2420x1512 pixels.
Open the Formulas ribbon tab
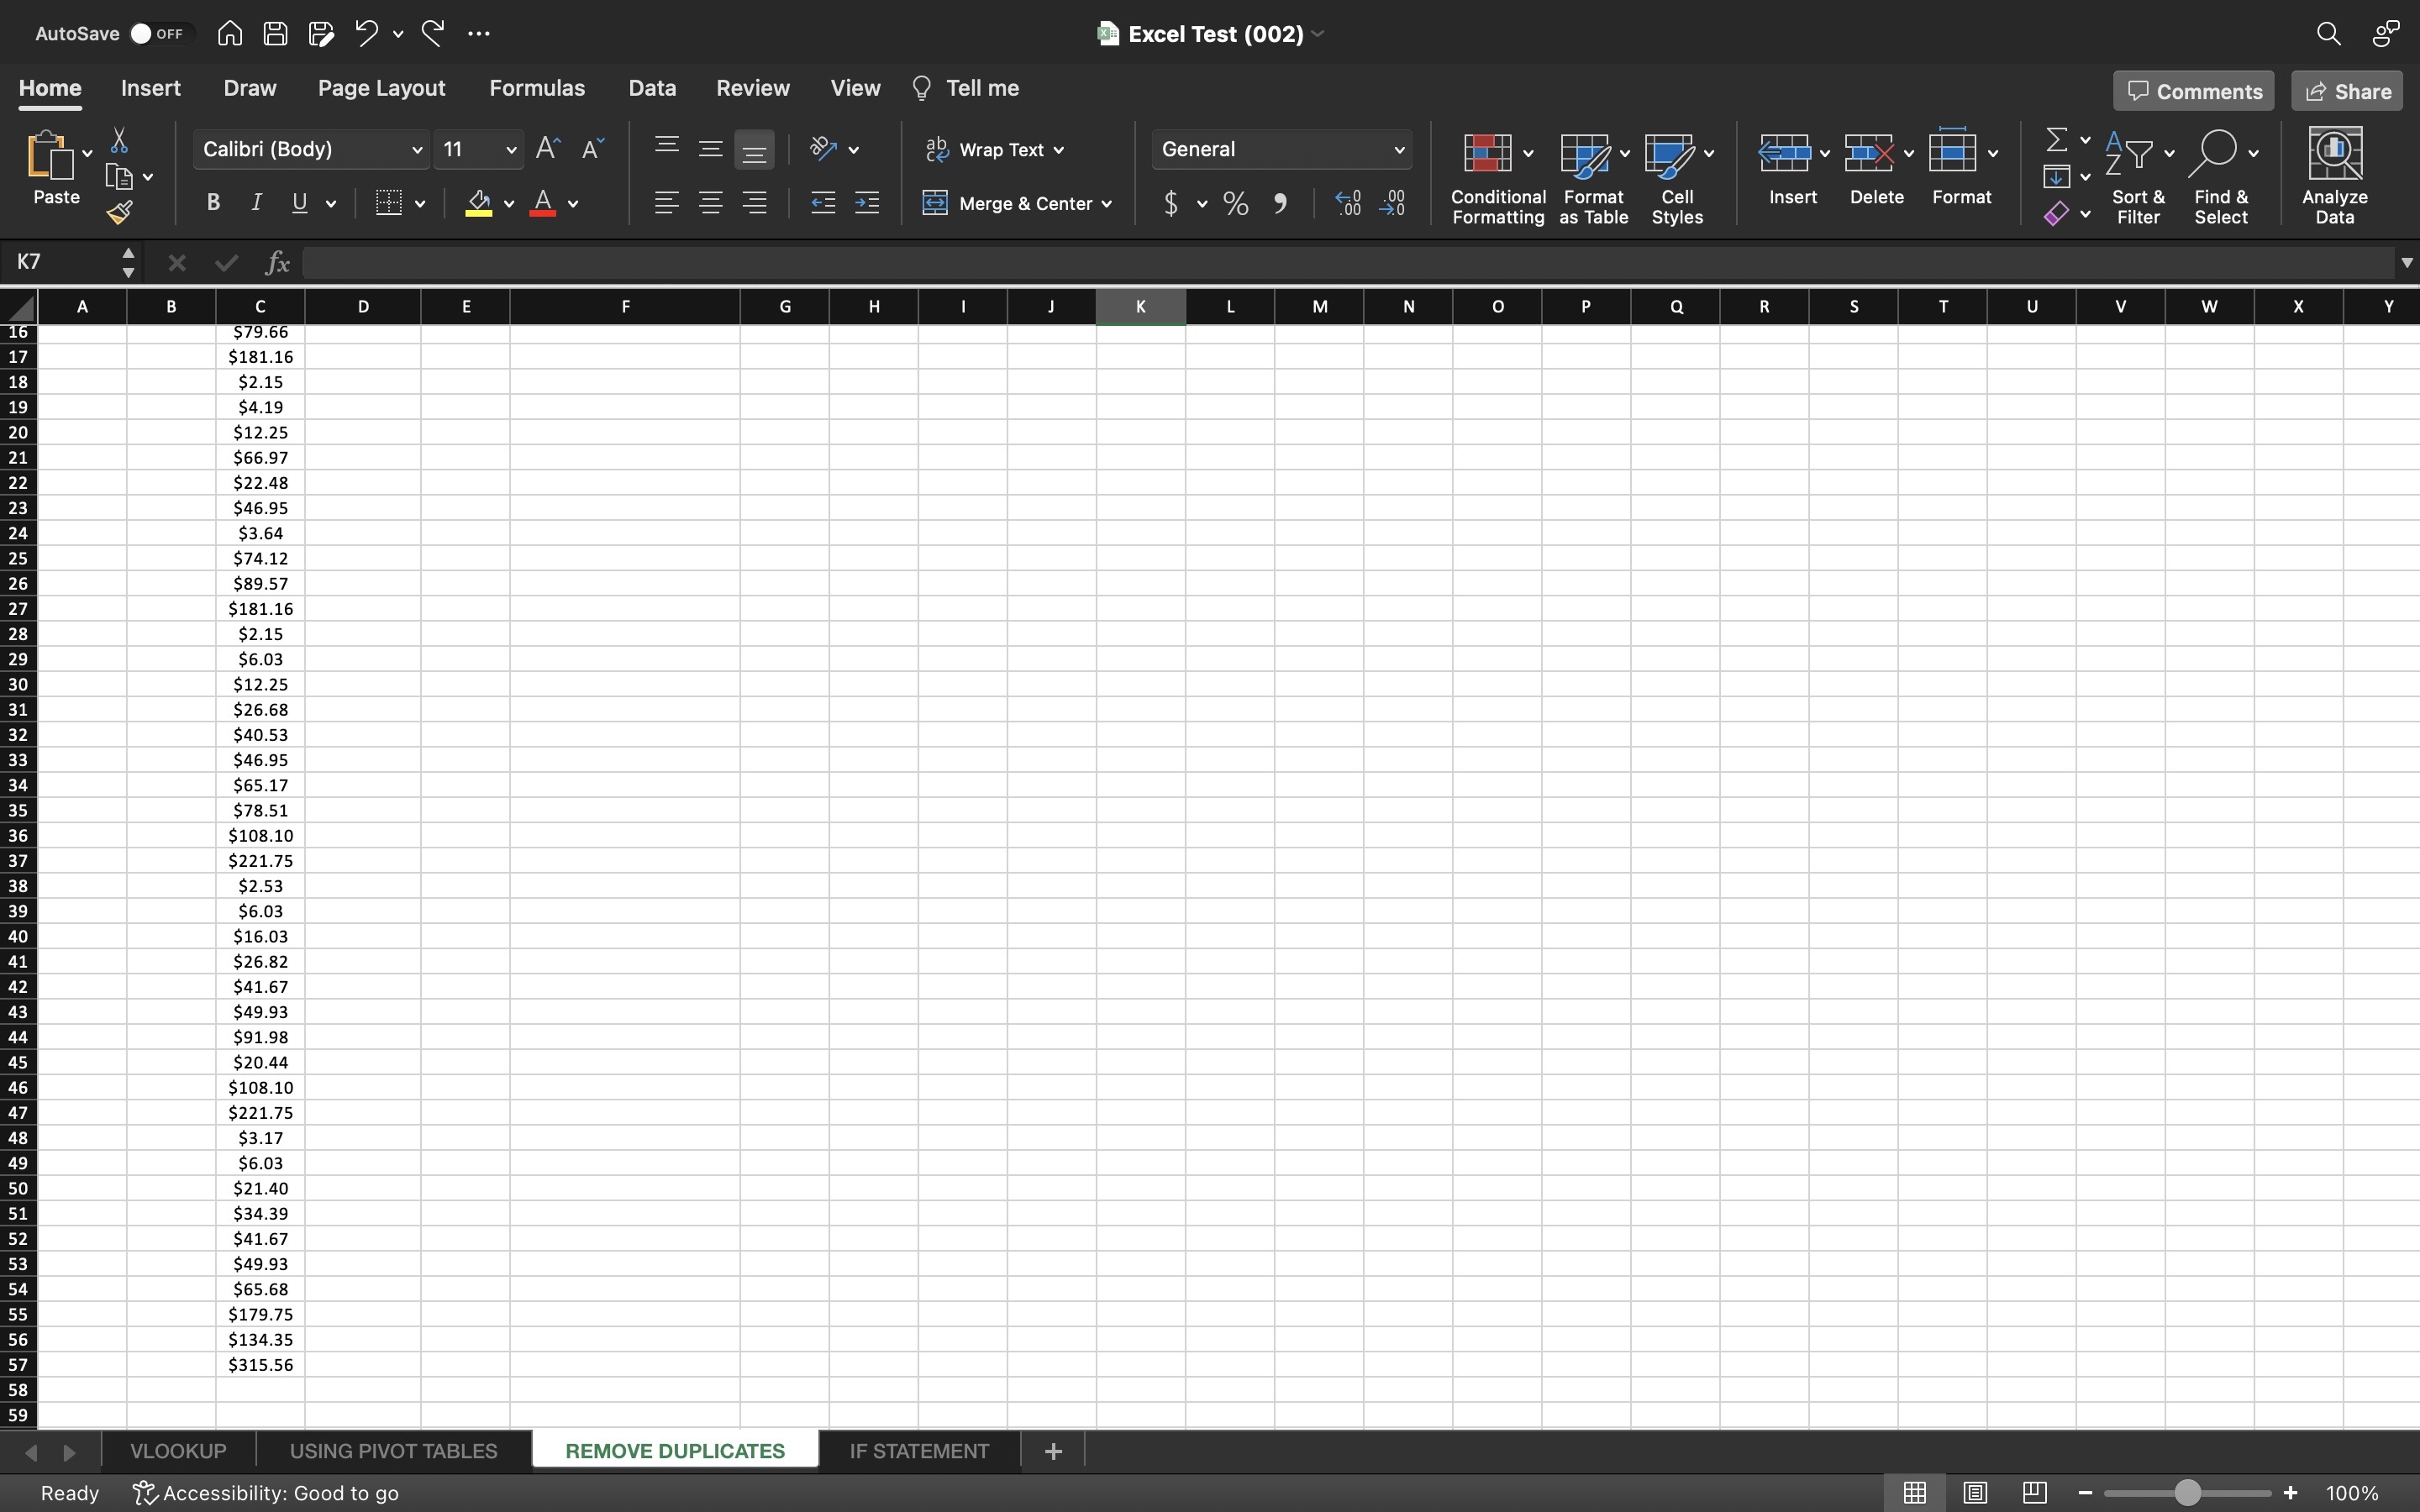tap(537, 88)
